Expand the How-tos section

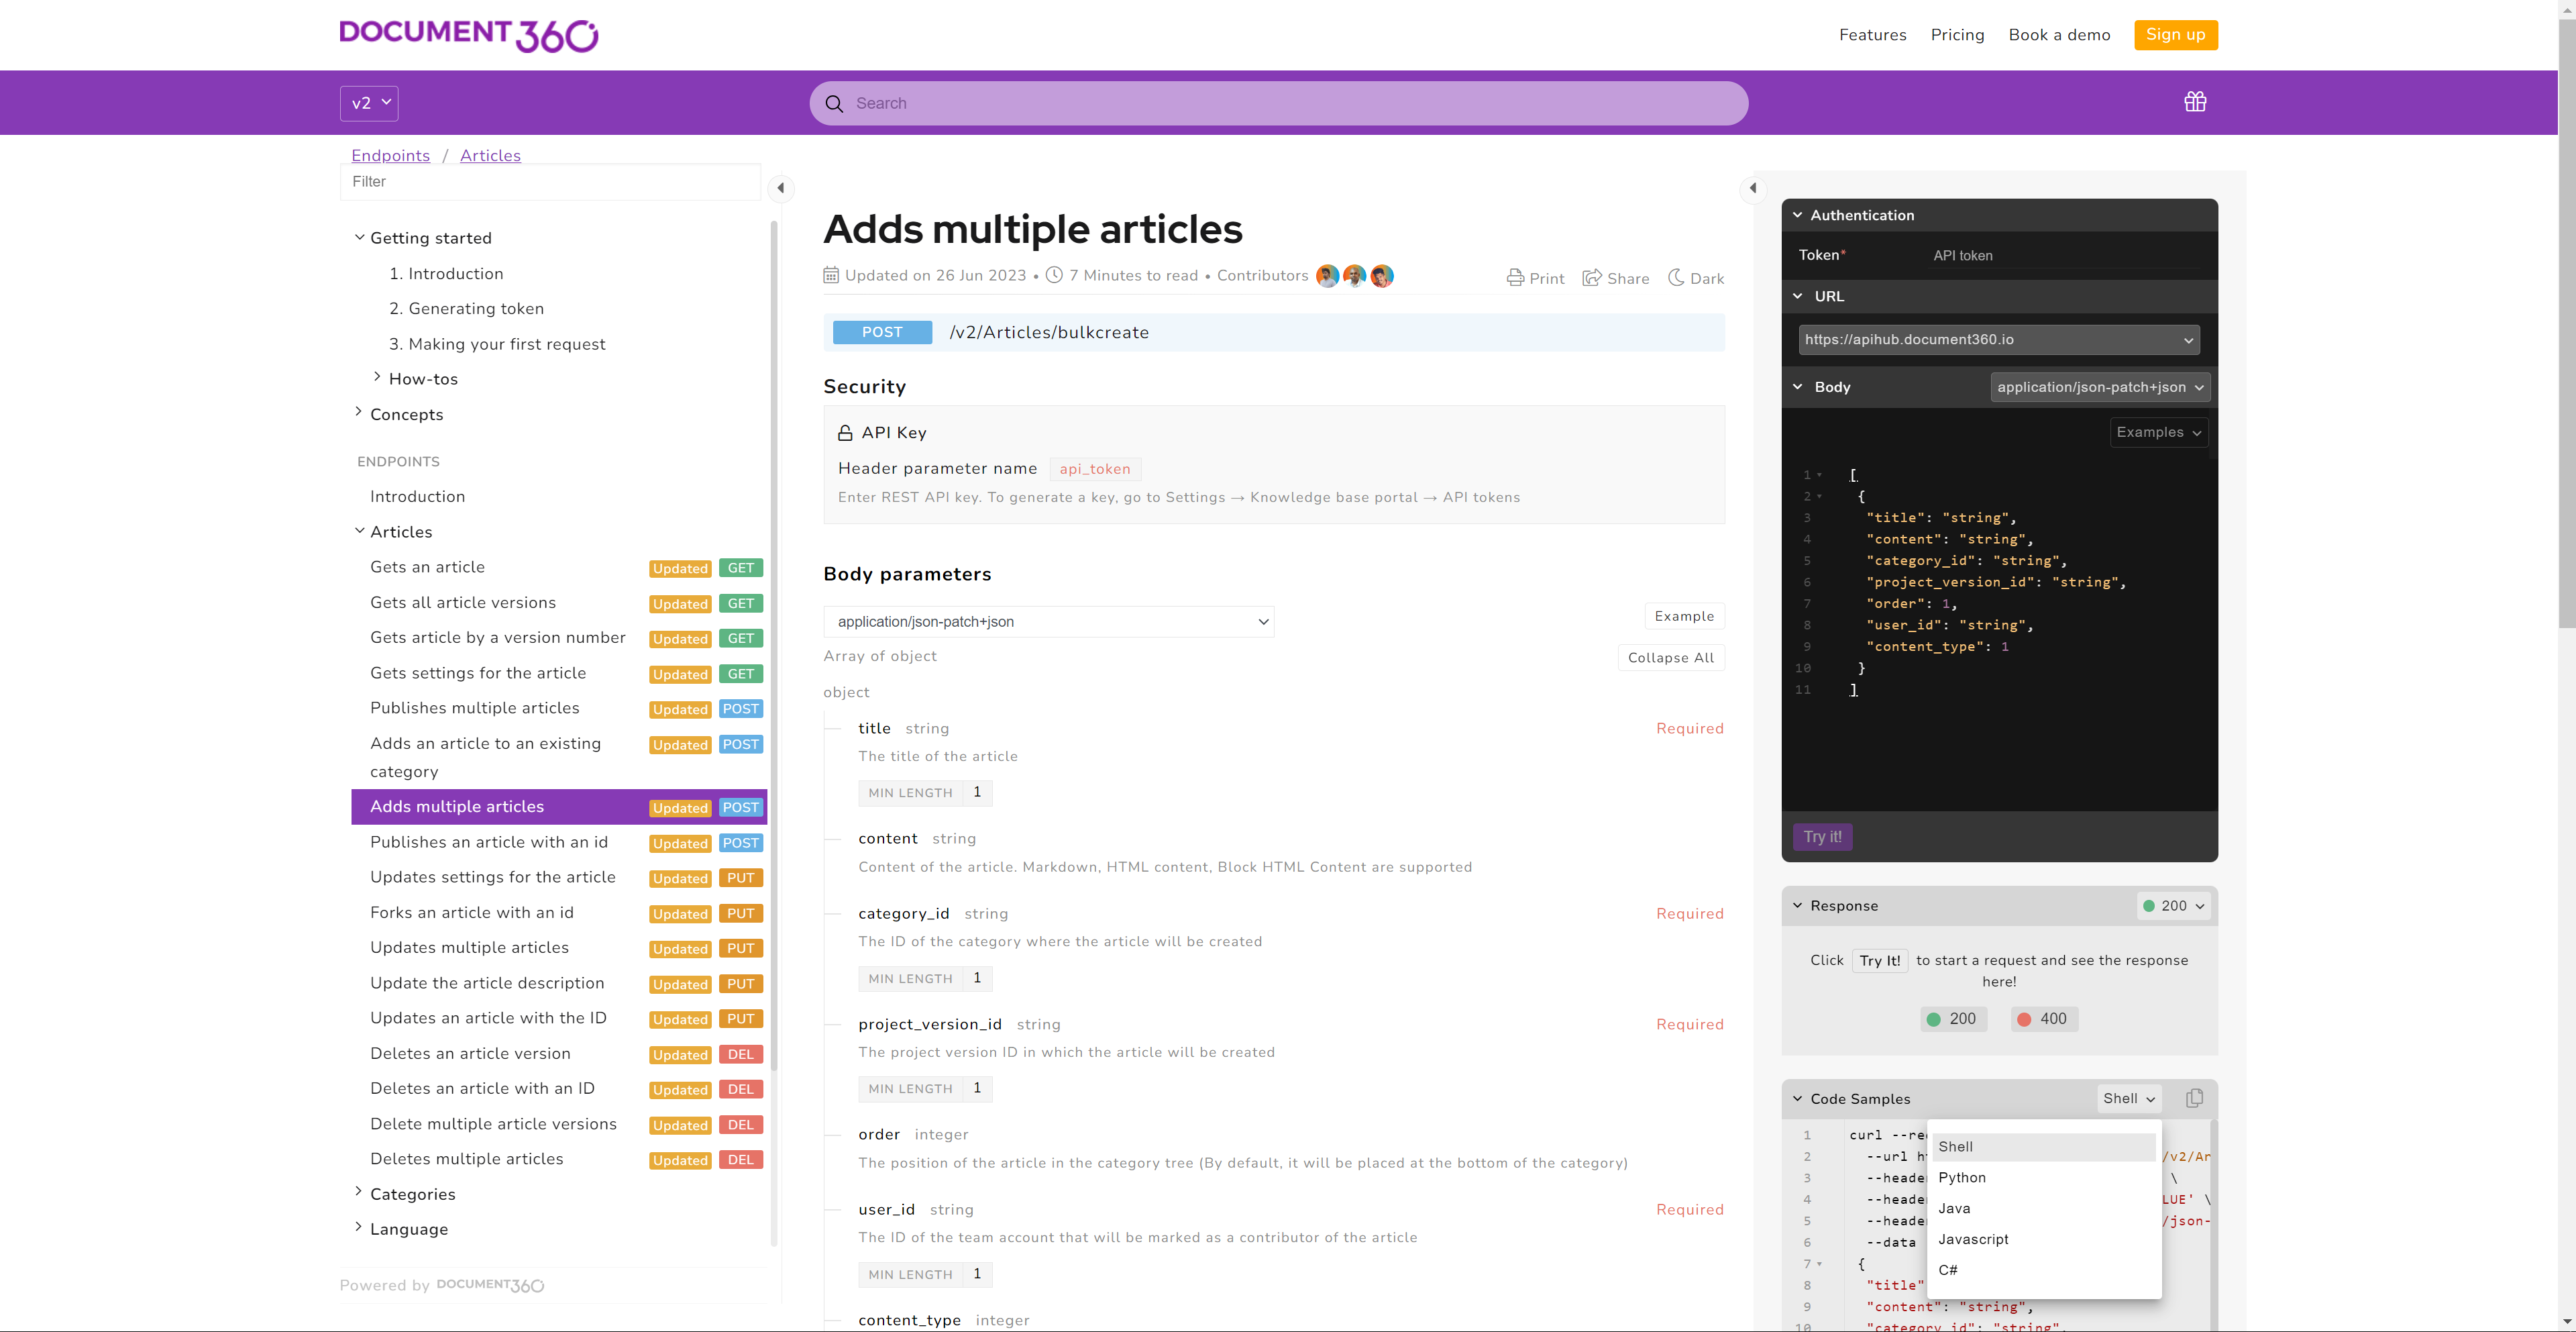click(377, 377)
